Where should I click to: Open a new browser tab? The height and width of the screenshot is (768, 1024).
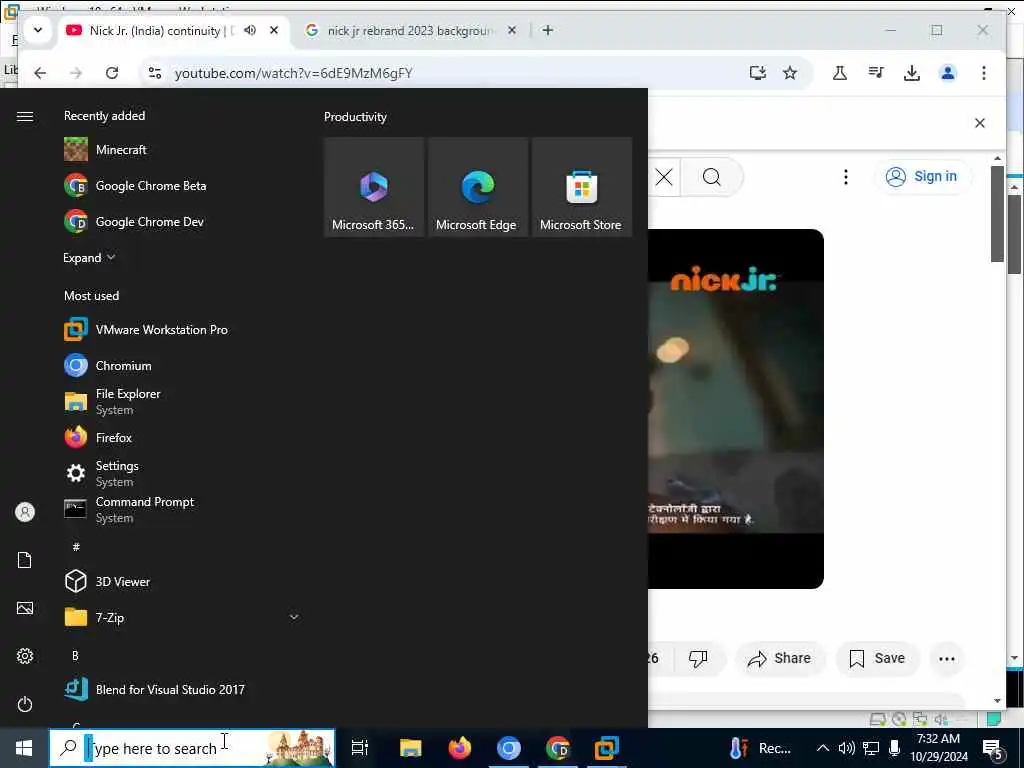pos(548,30)
